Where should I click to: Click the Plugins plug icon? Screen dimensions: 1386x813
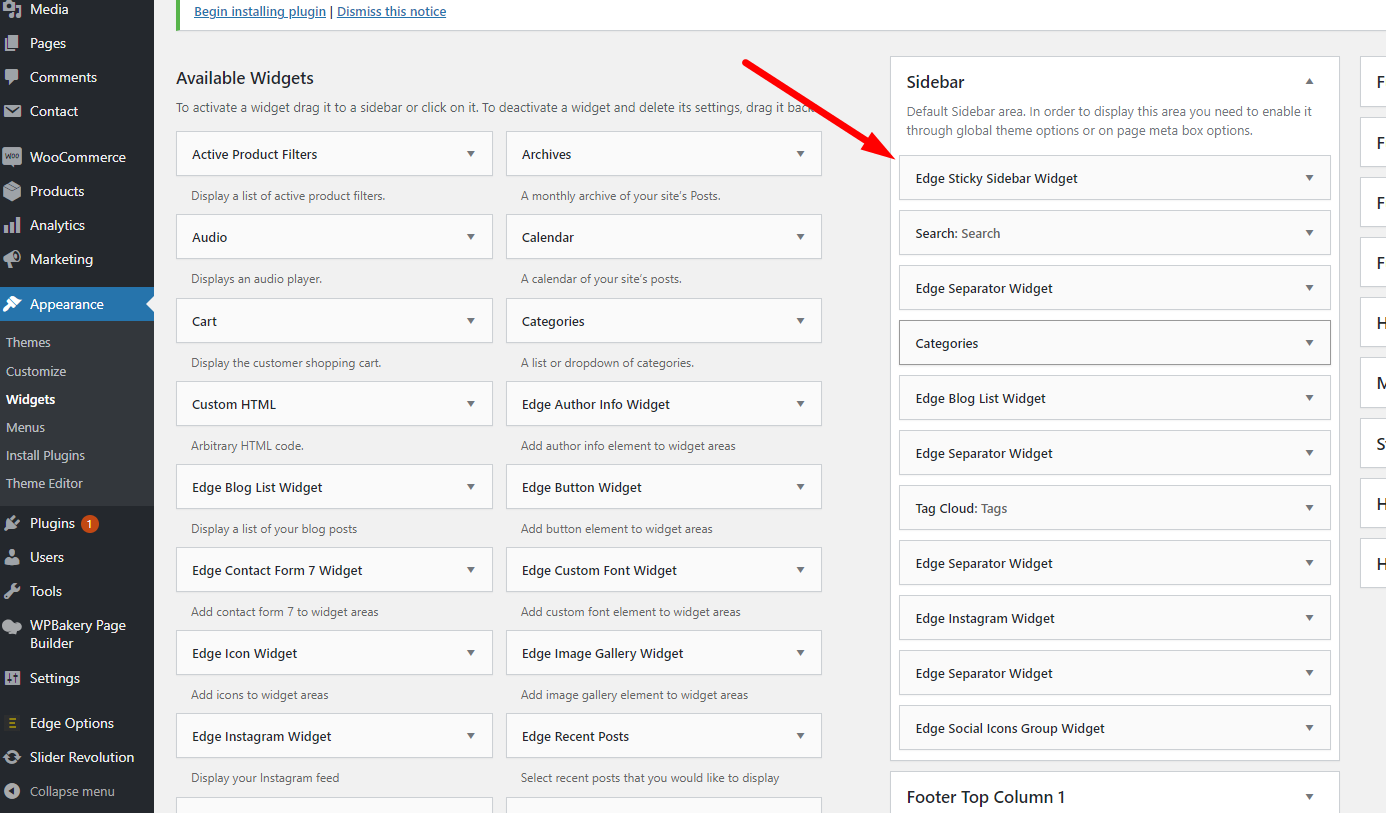[12, 523]
